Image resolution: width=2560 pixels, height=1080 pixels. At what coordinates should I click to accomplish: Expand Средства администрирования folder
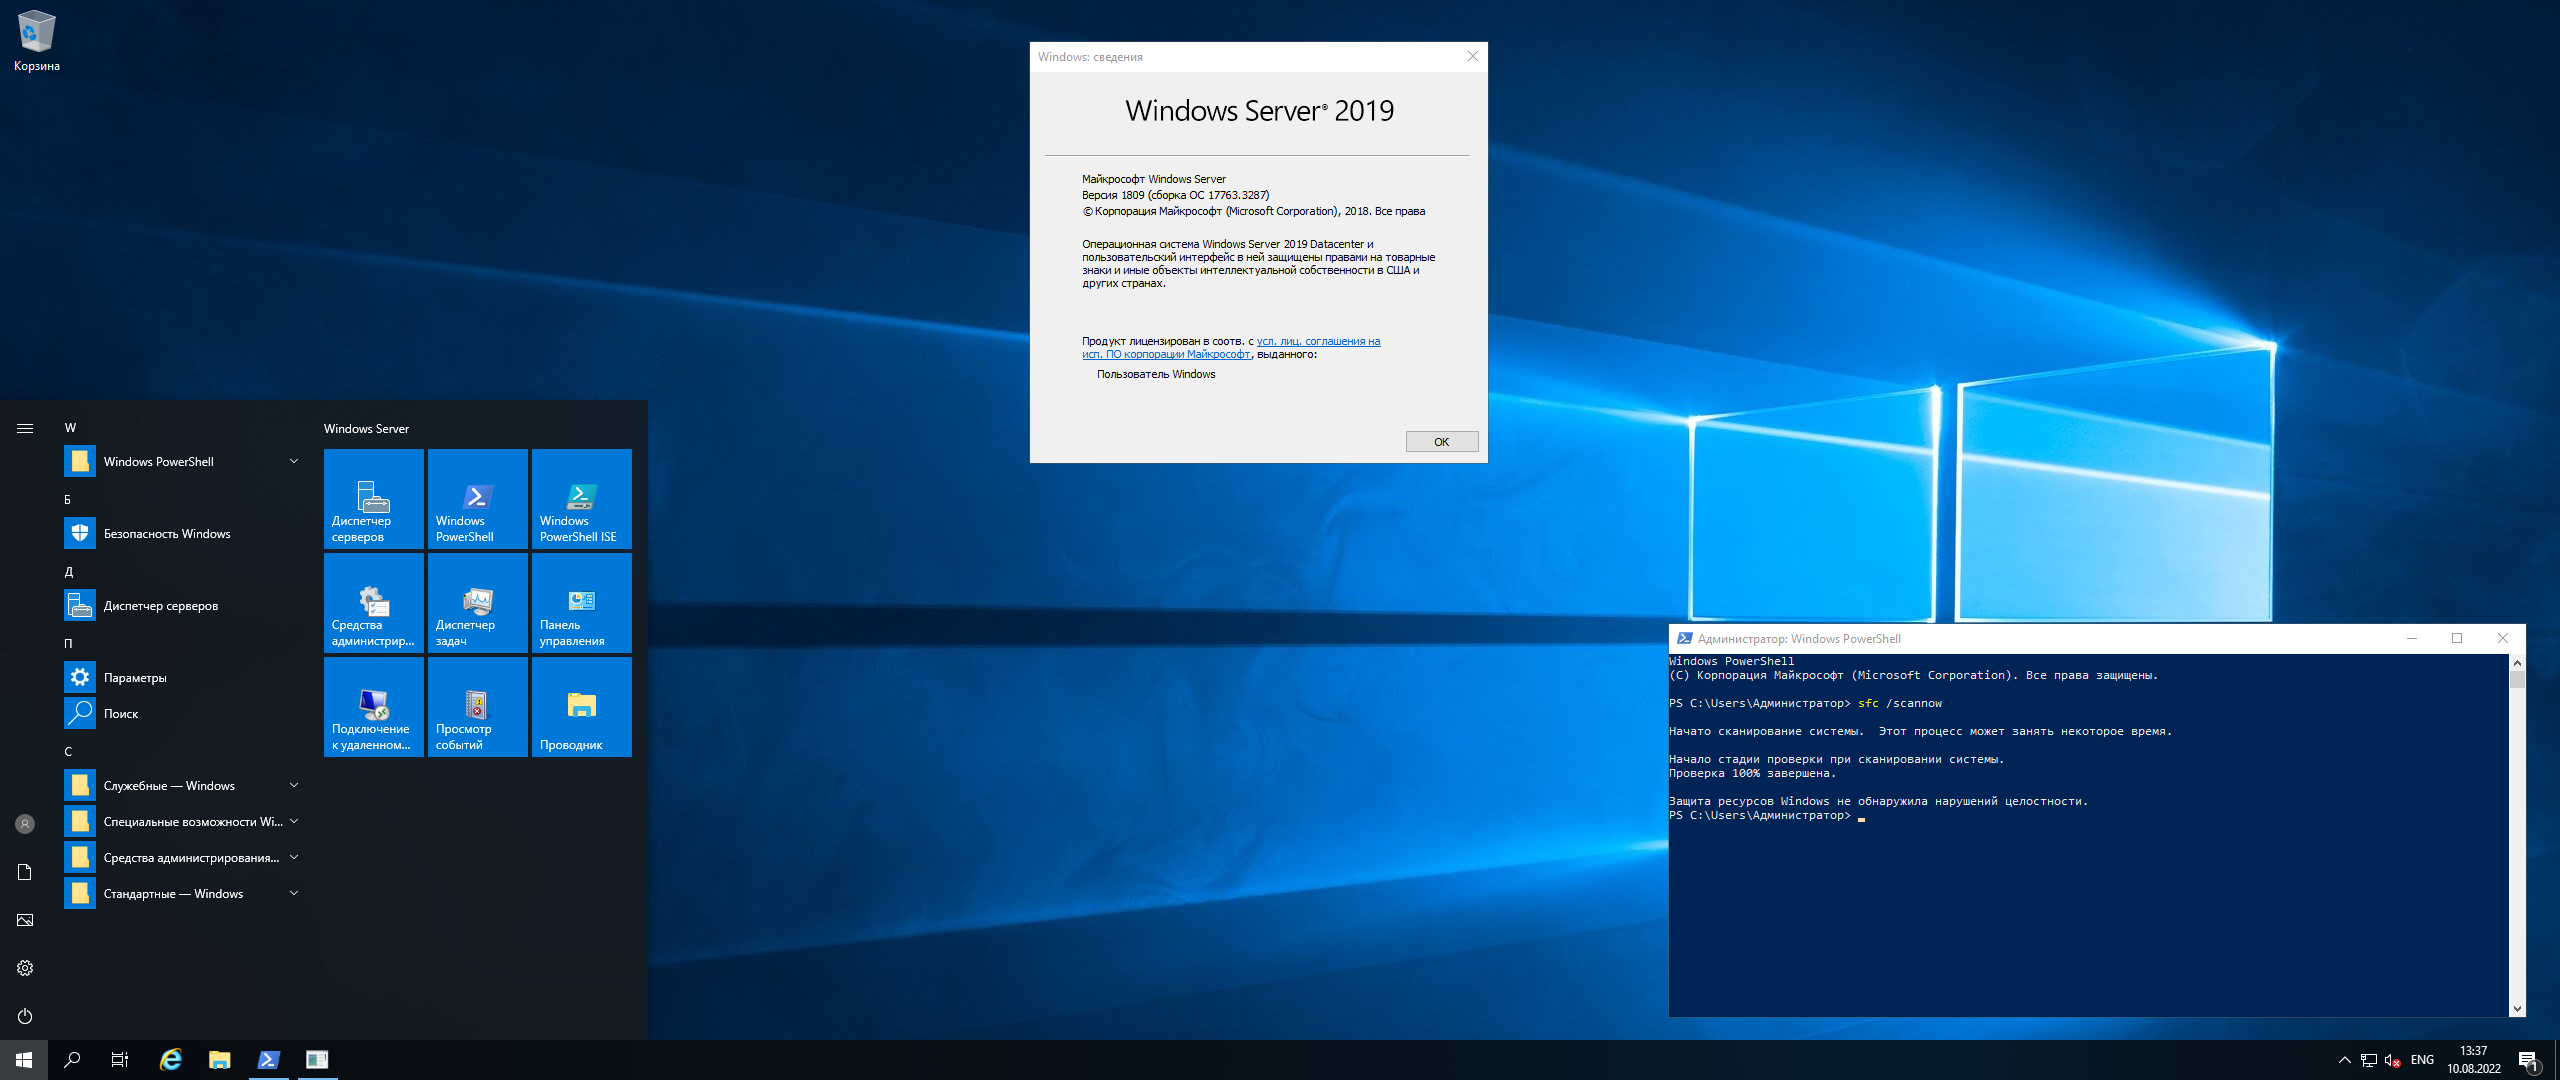pyautogui.click(x=184, y=858)
